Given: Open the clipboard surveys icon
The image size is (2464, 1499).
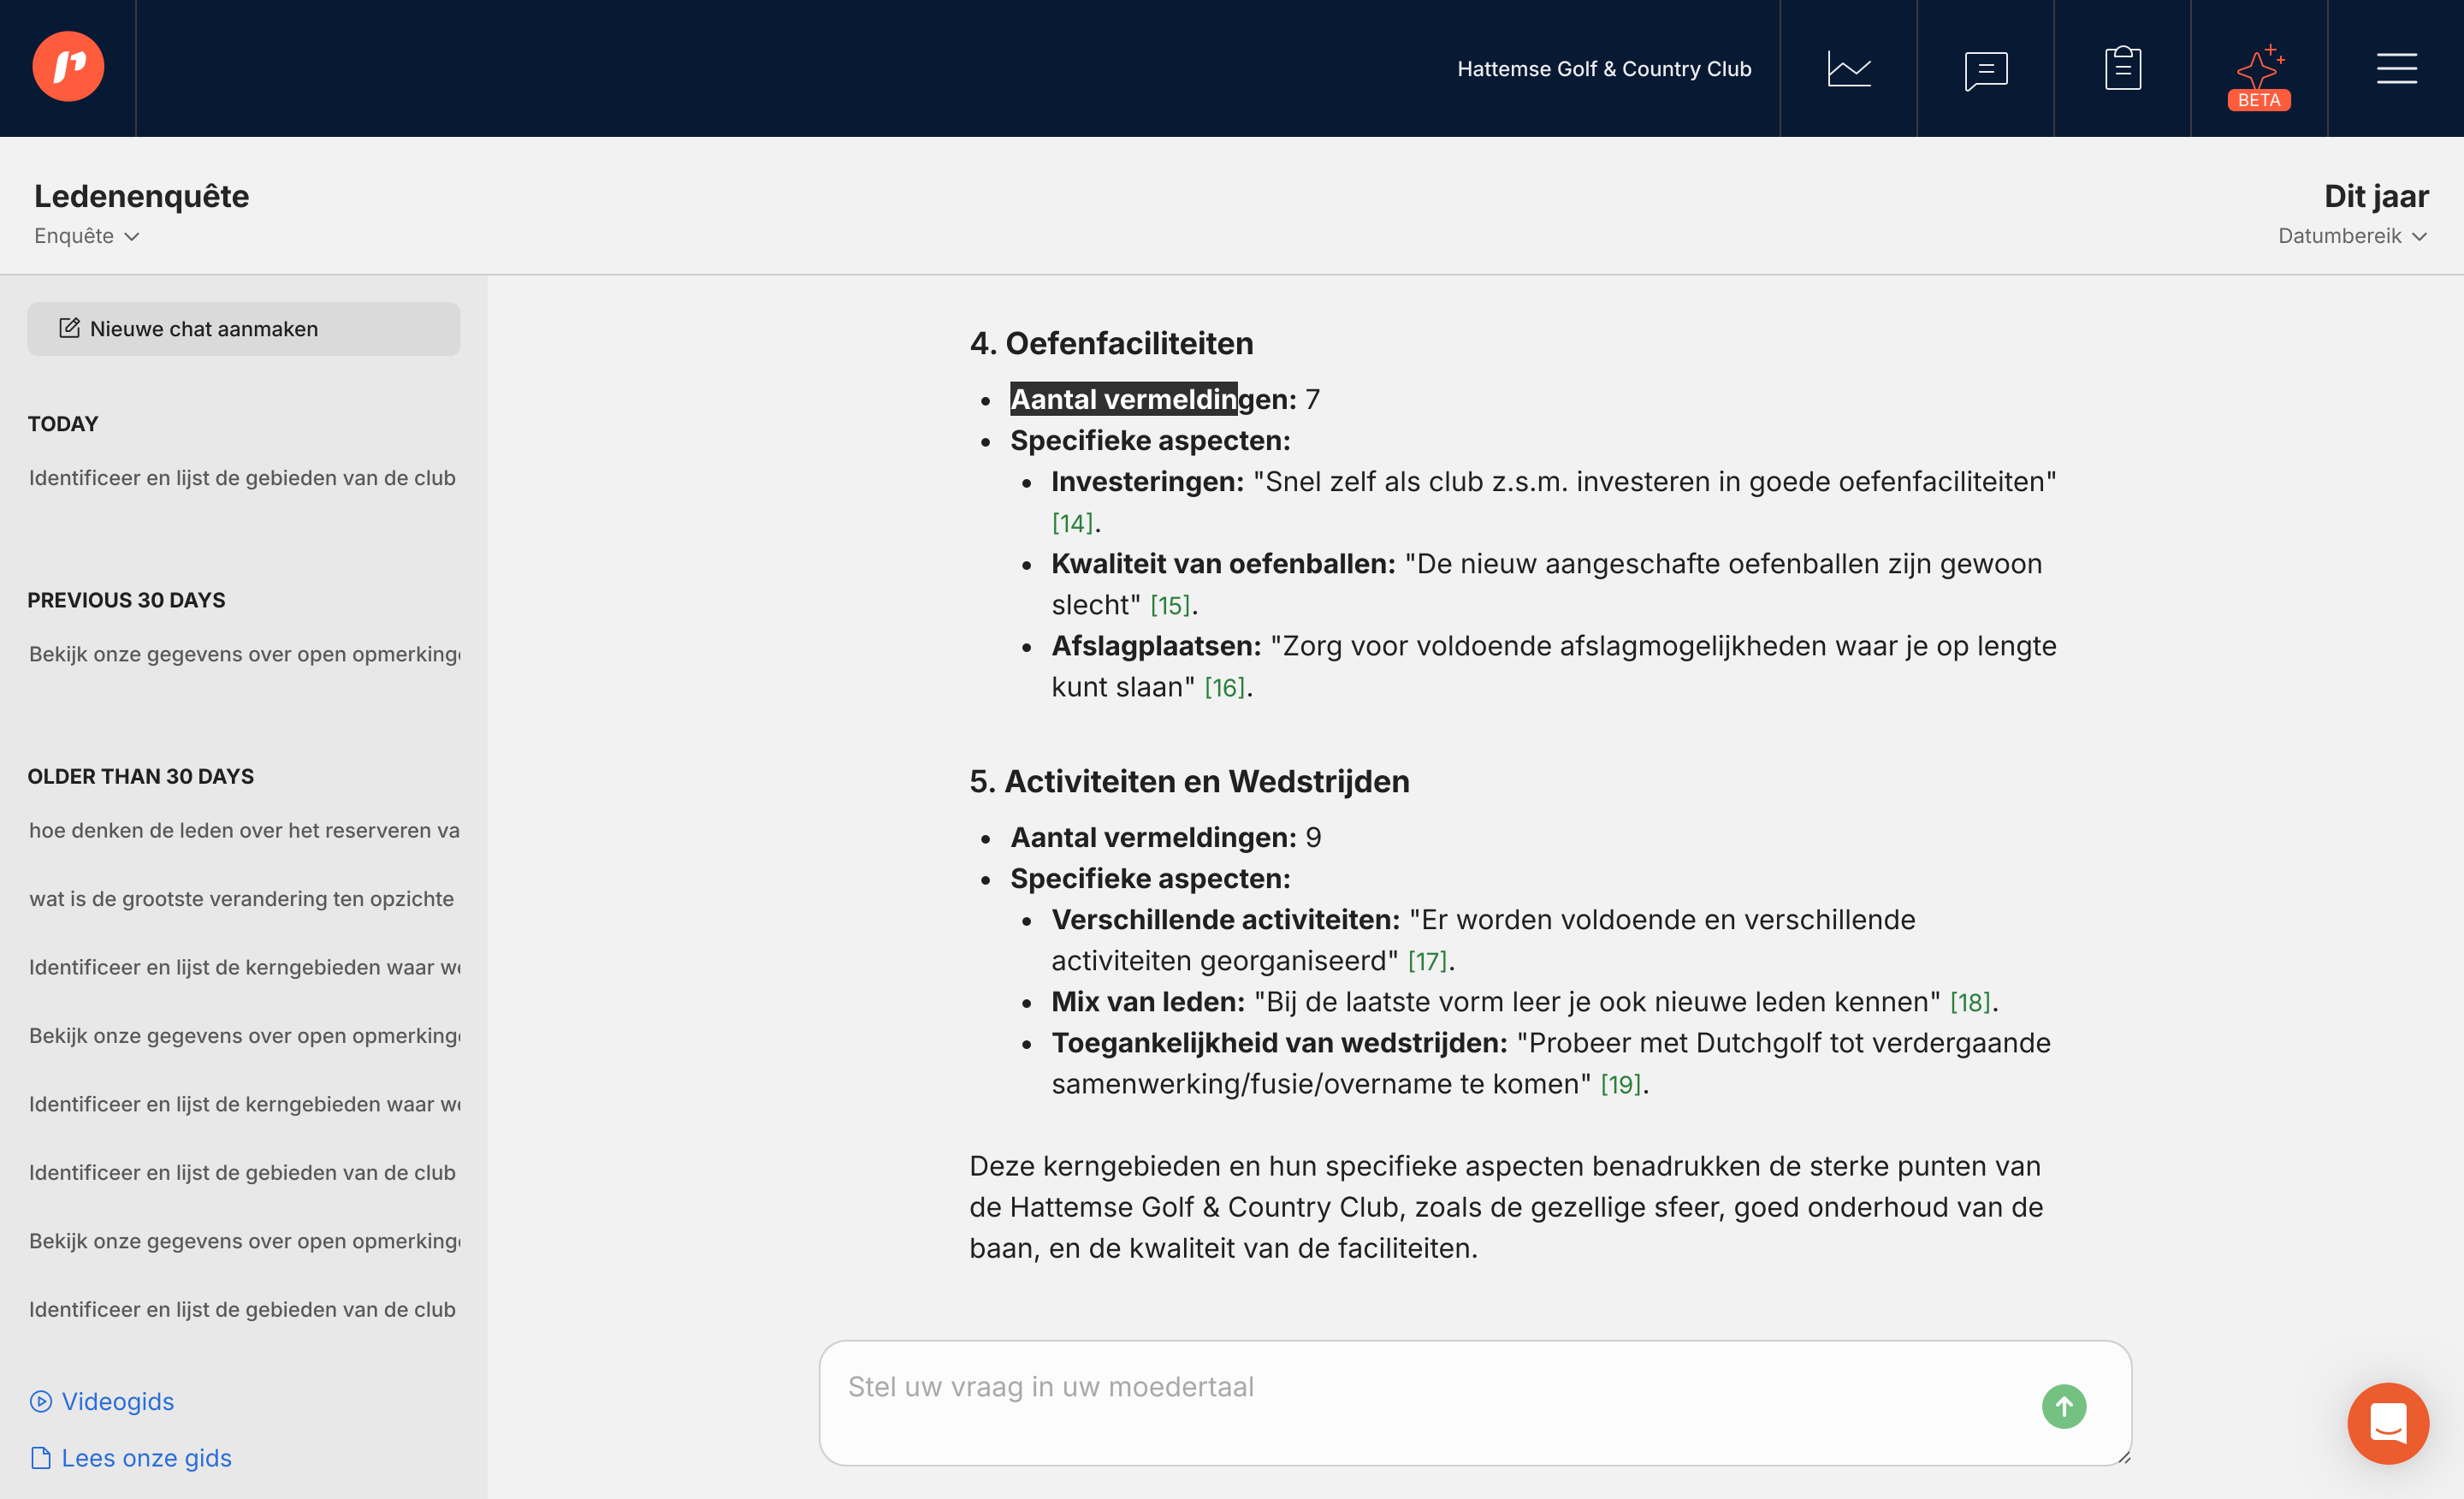Looking at the screenshot, I should tap(2122, 68).
